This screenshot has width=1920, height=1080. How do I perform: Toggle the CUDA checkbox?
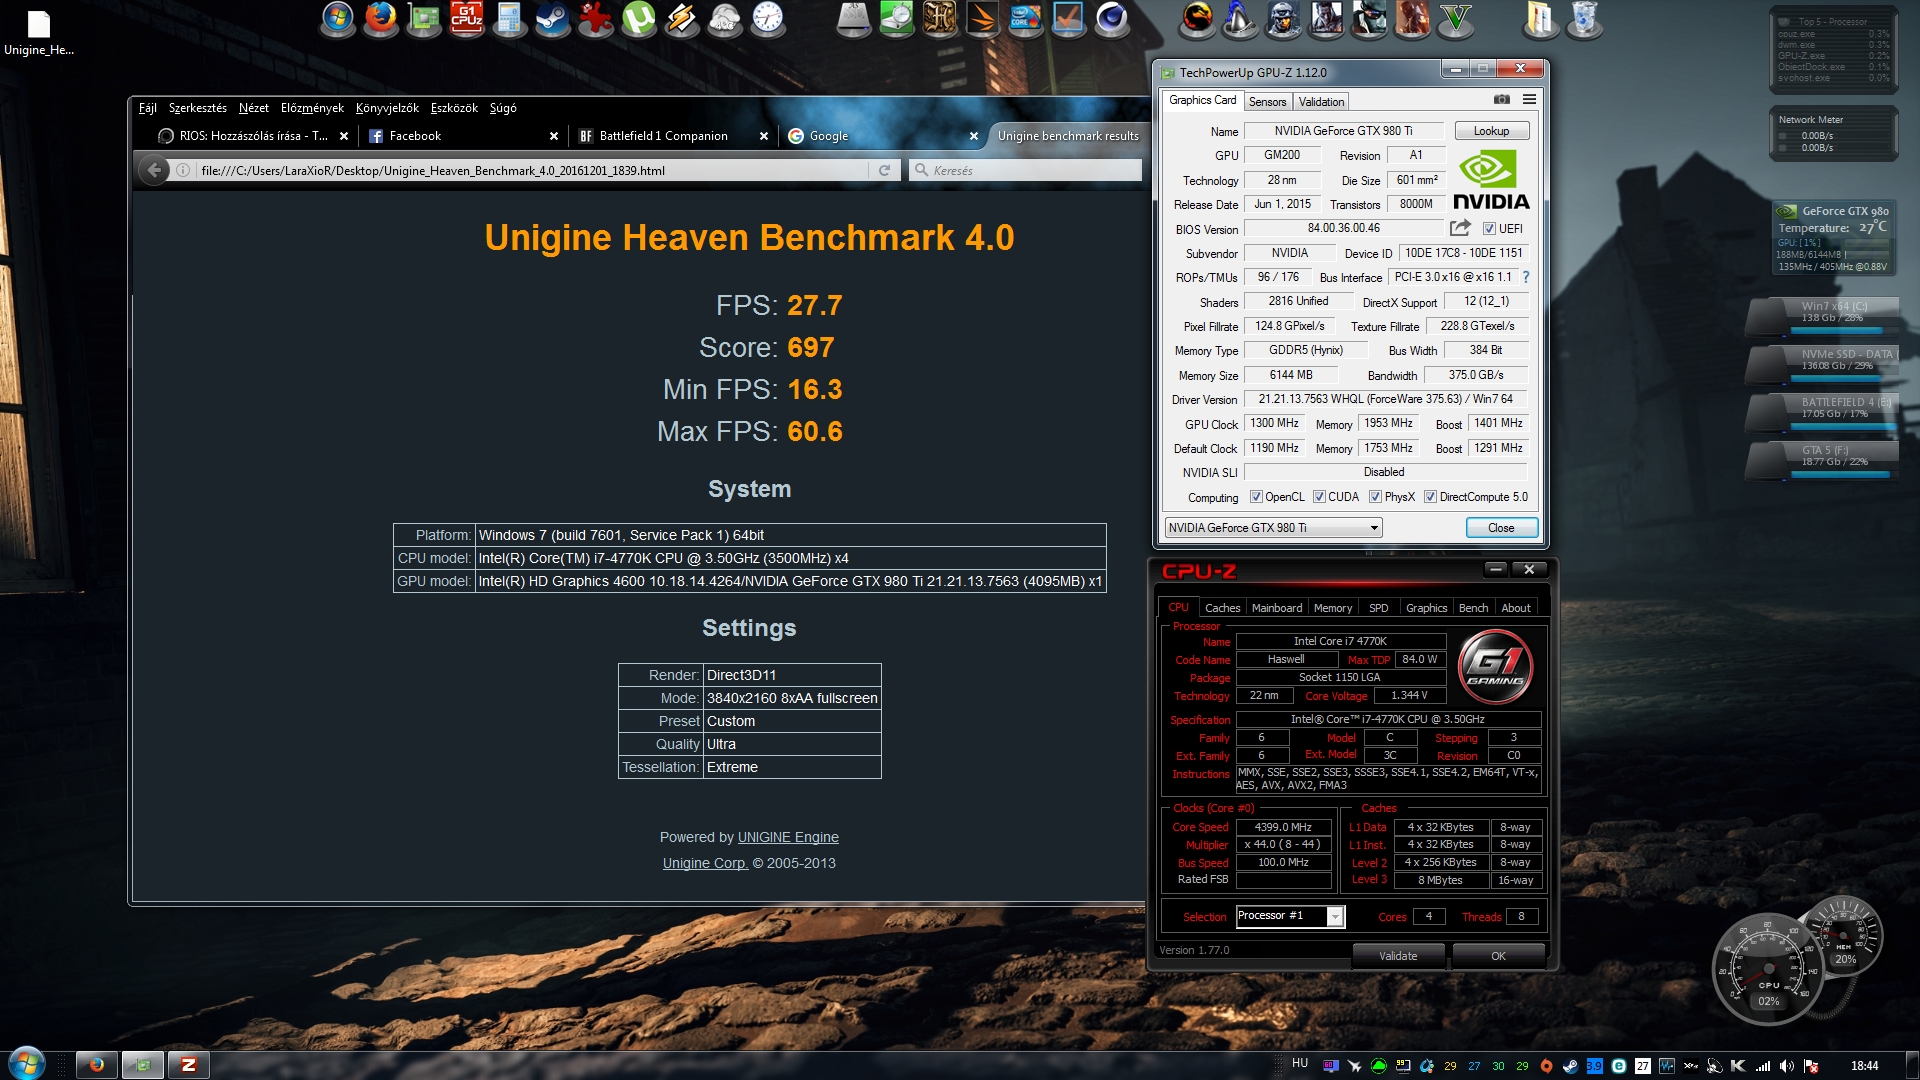point(1319,497)
